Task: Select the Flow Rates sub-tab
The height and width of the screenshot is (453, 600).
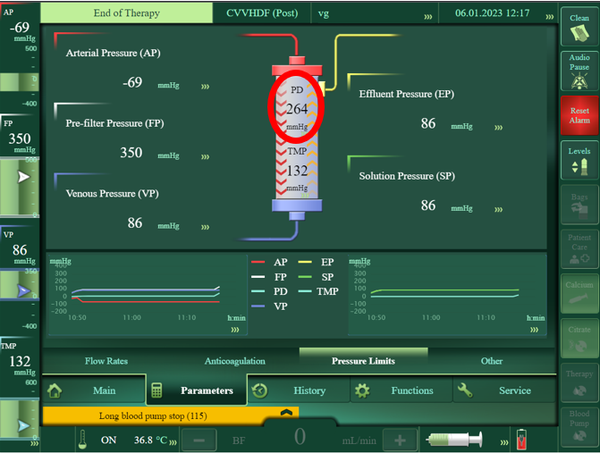Action: [111, 361]
